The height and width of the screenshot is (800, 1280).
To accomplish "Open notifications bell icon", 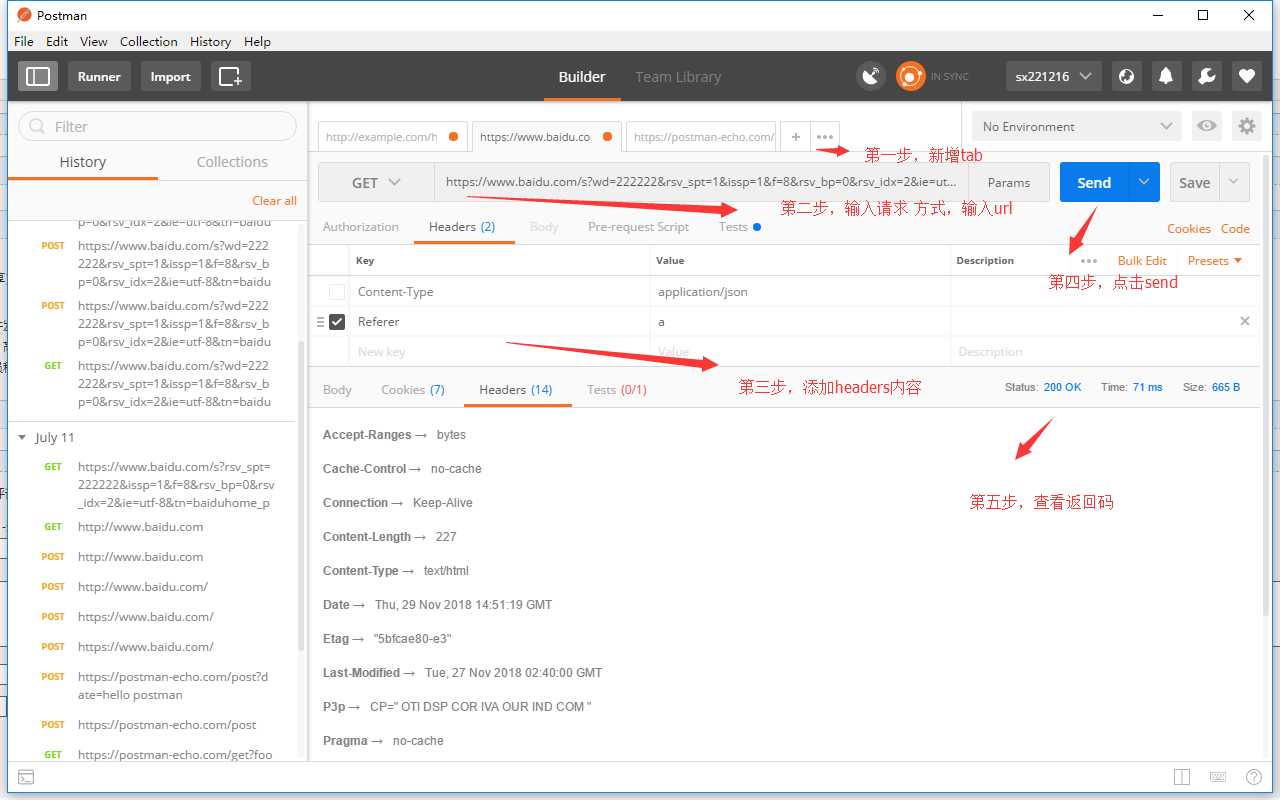I will (1166, 76).
